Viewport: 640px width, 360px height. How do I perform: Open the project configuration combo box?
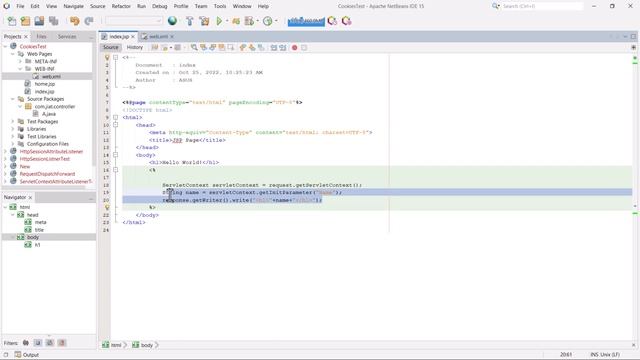point(134,21)
